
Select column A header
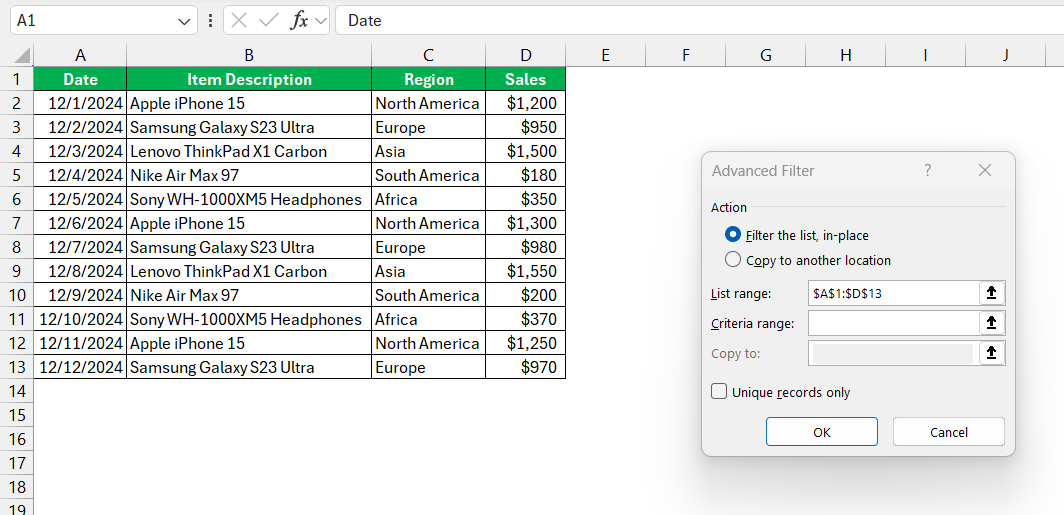pyautogui.click(x=80, y=56)
